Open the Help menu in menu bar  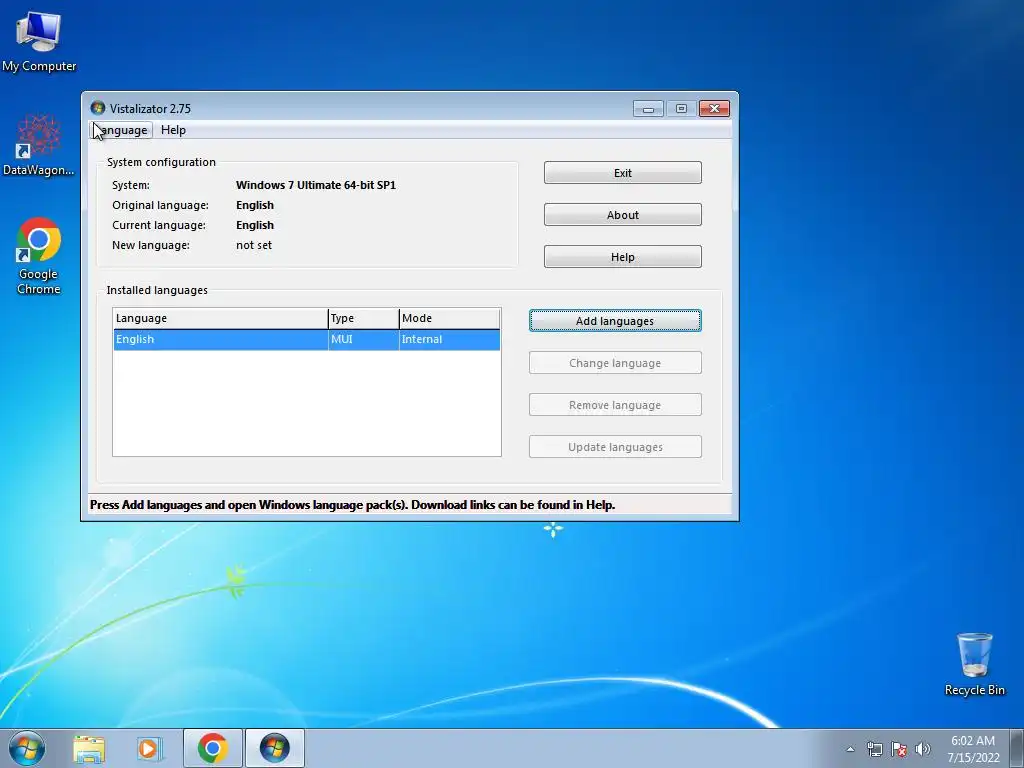point(173,130)
